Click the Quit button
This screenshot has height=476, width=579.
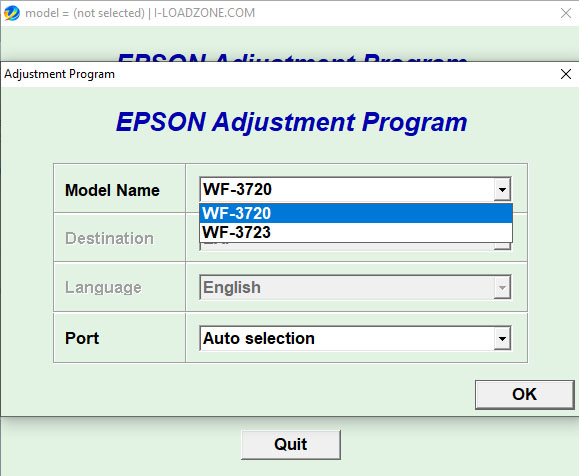click(291, 444)
